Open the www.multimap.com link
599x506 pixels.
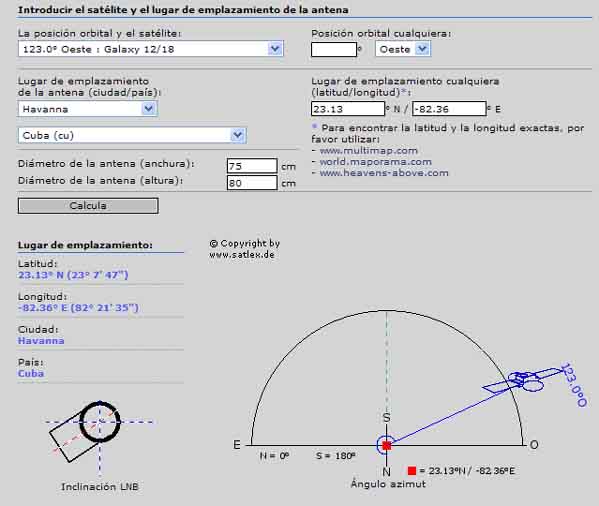click(x=369, y=150)
